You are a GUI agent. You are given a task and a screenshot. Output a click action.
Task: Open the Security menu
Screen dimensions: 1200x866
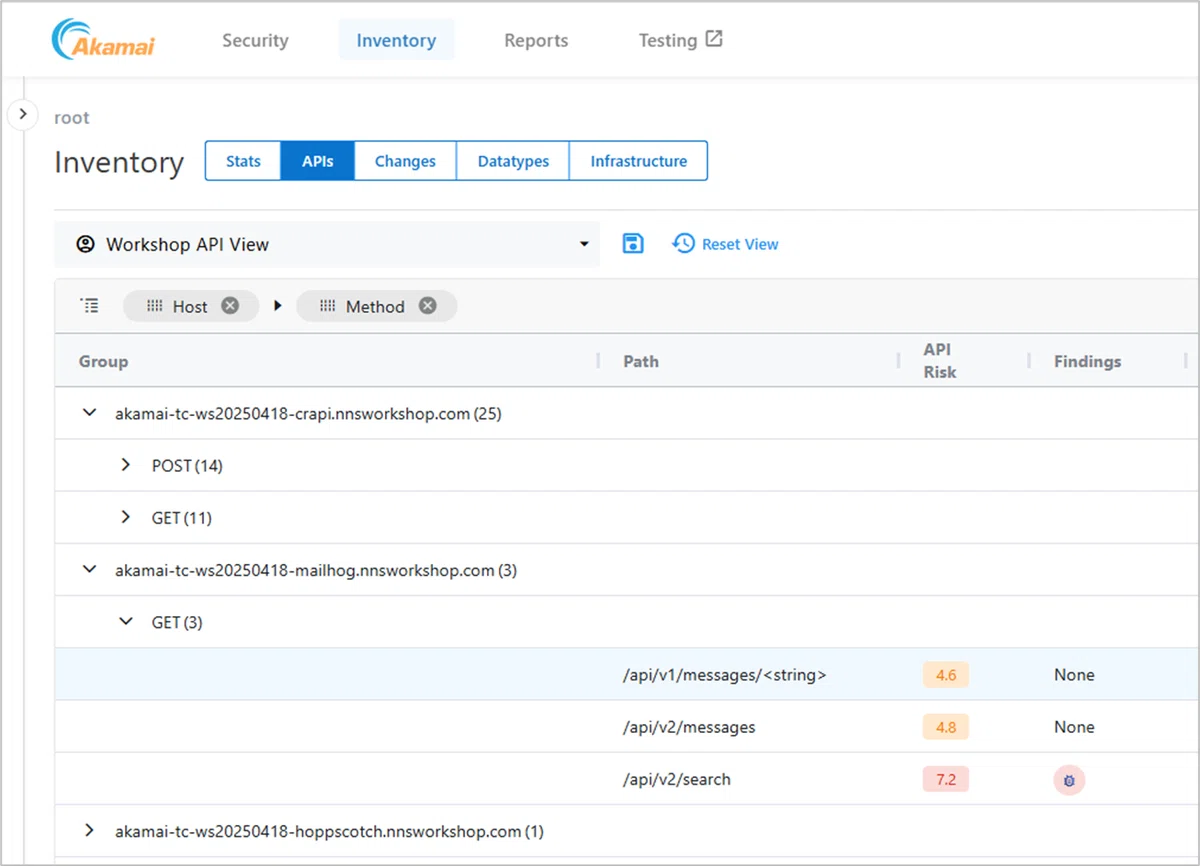click(x=255, y=40)
